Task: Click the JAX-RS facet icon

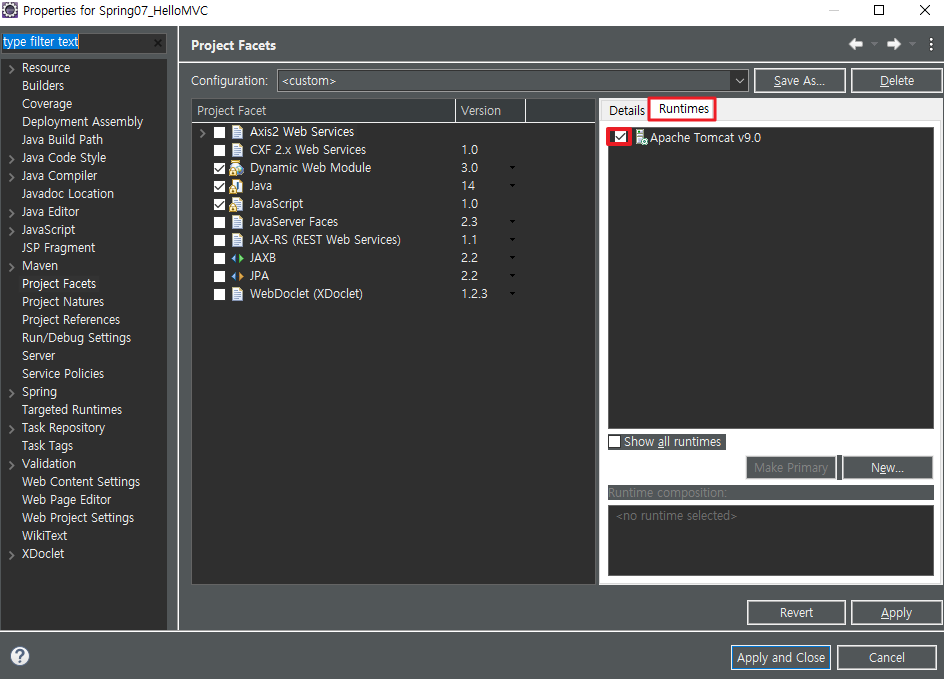Action: [x=238, y=240]
